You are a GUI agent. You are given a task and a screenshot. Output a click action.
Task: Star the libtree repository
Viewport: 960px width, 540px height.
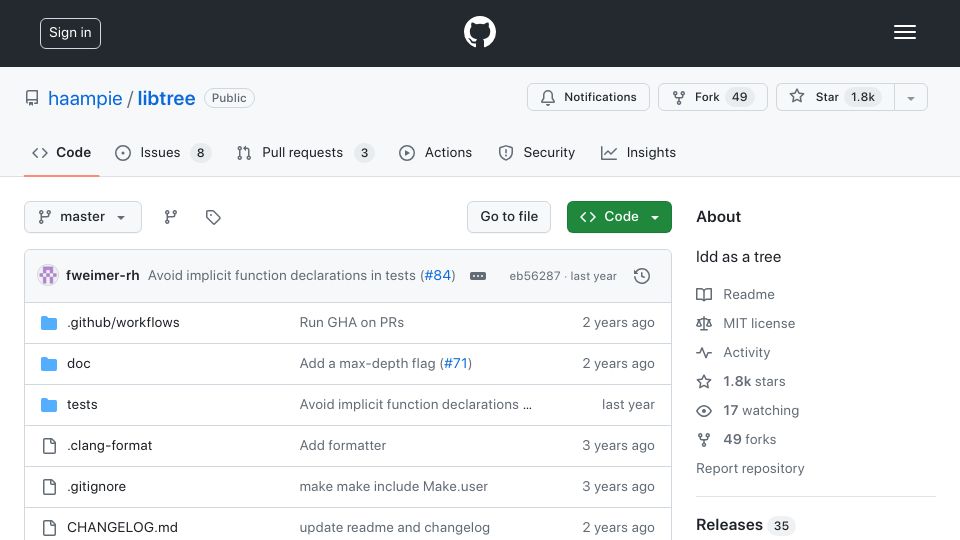pyautogui.click(x=835, y=97)
